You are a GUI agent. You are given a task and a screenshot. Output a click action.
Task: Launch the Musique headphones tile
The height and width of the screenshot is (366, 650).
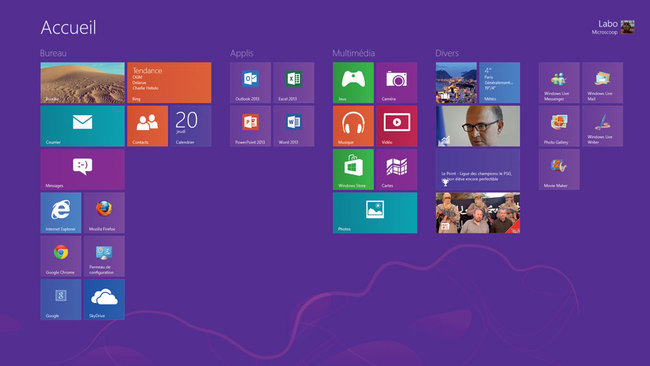353,126
